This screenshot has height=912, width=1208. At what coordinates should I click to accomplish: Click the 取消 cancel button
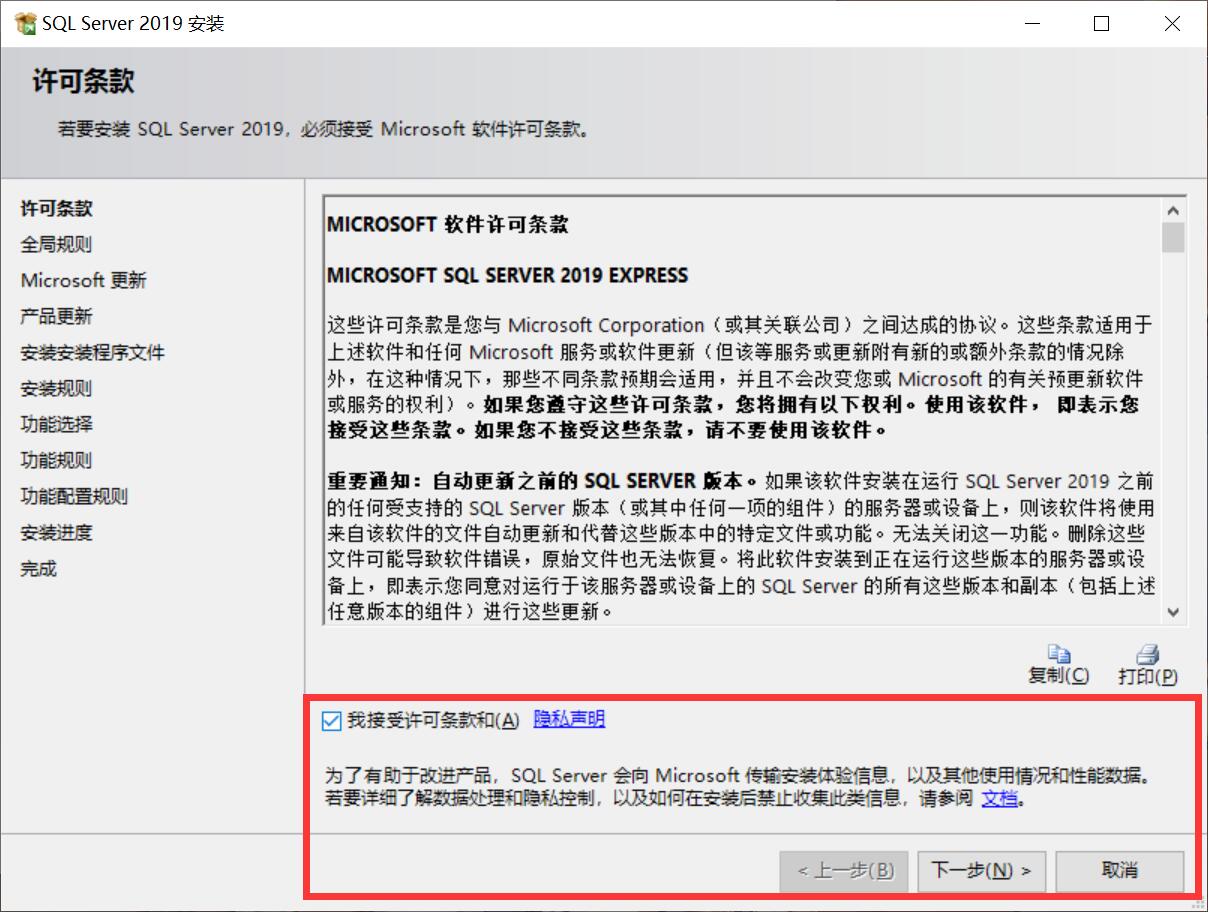[1120, 870]
